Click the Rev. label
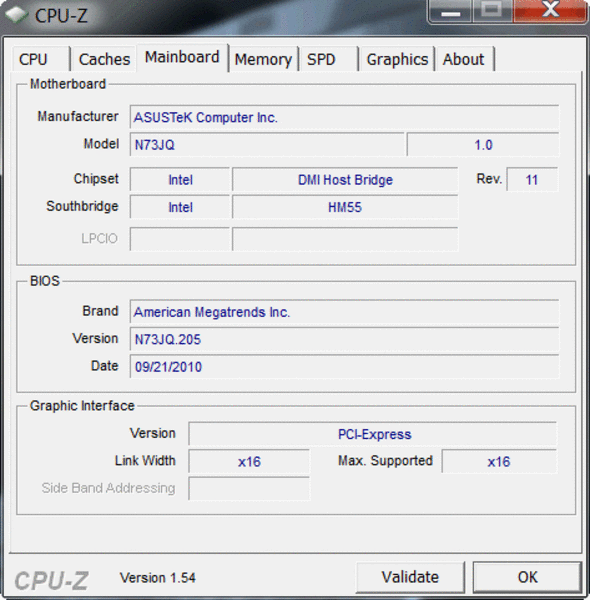Image resolution: width=590 pixels, height=600 pixels. click(x=489, y=179)
